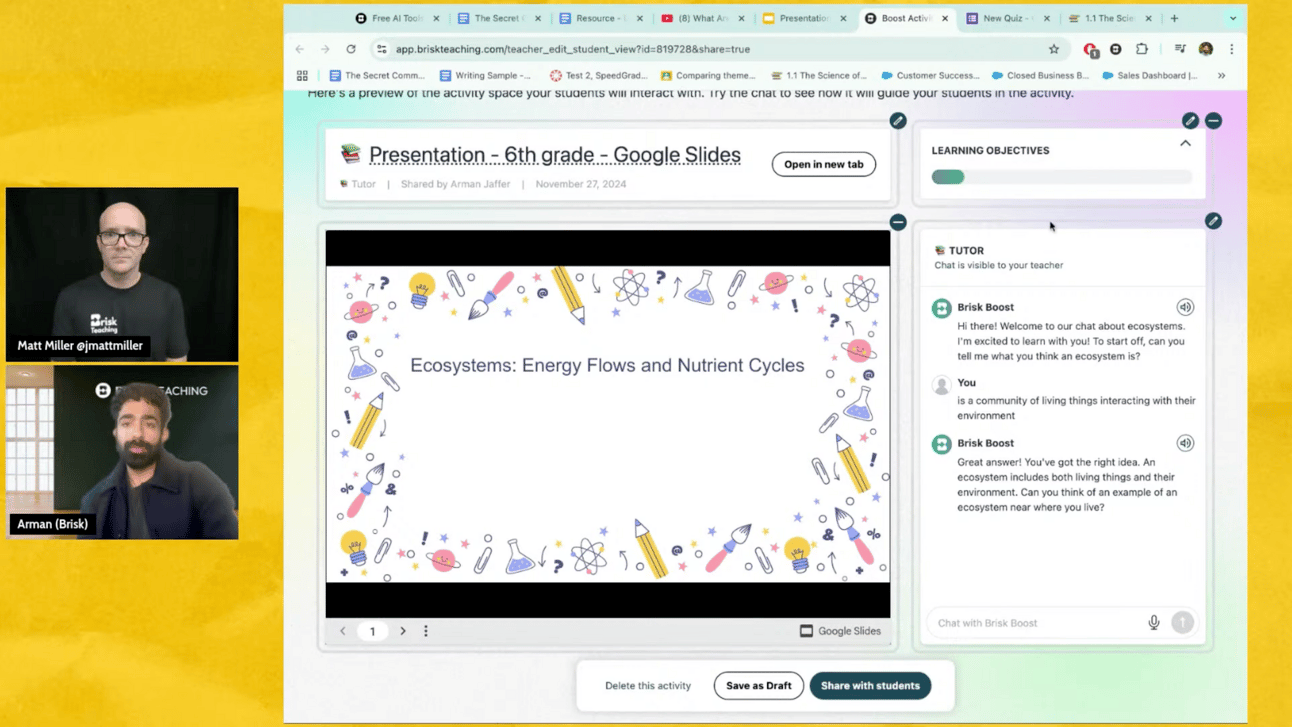Click Delete this activity
The height and width of the screenshot is (727, 1292).
coord(648,686)
